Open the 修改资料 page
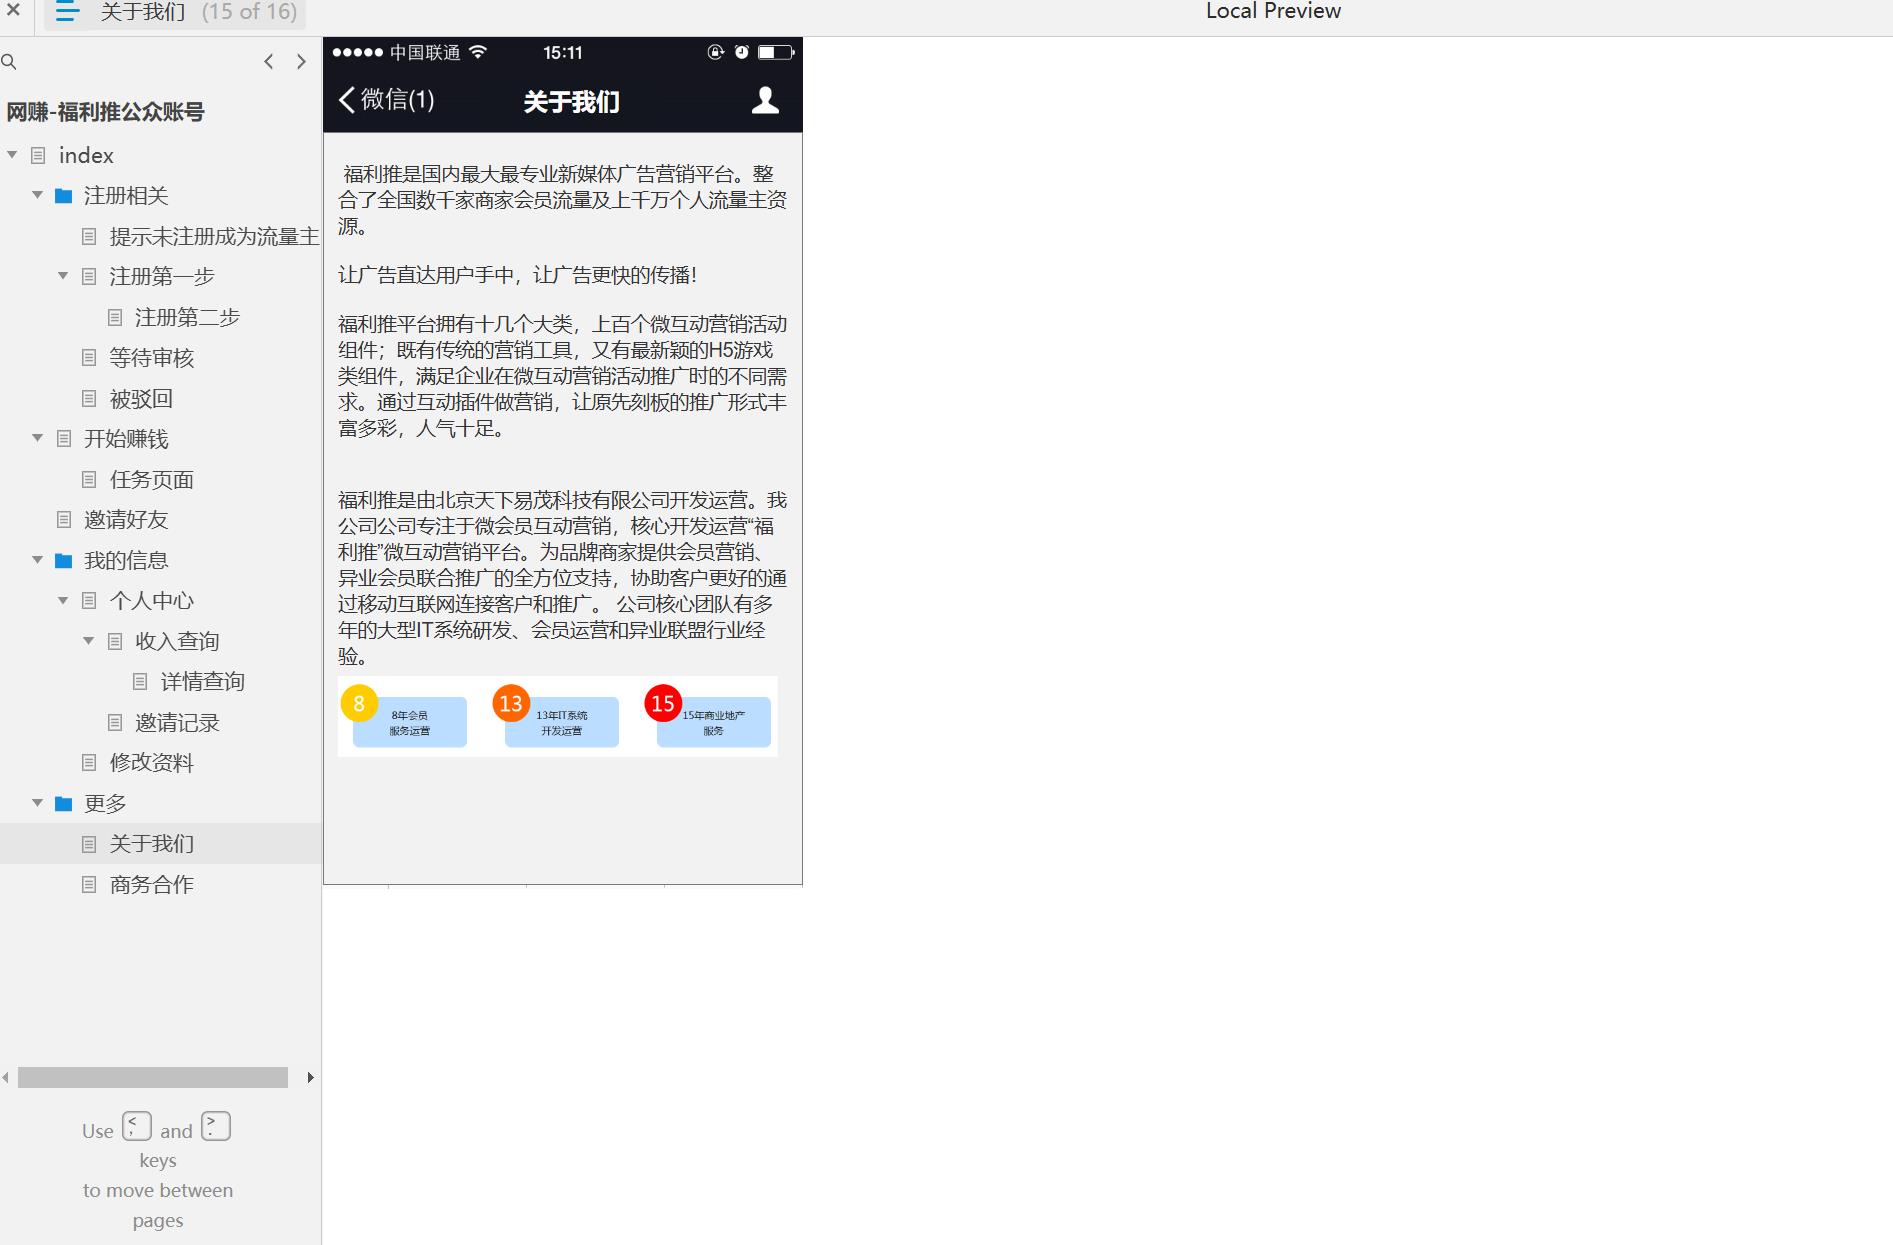This screenshot has width=1893, height=1245. tap(152, 762)
